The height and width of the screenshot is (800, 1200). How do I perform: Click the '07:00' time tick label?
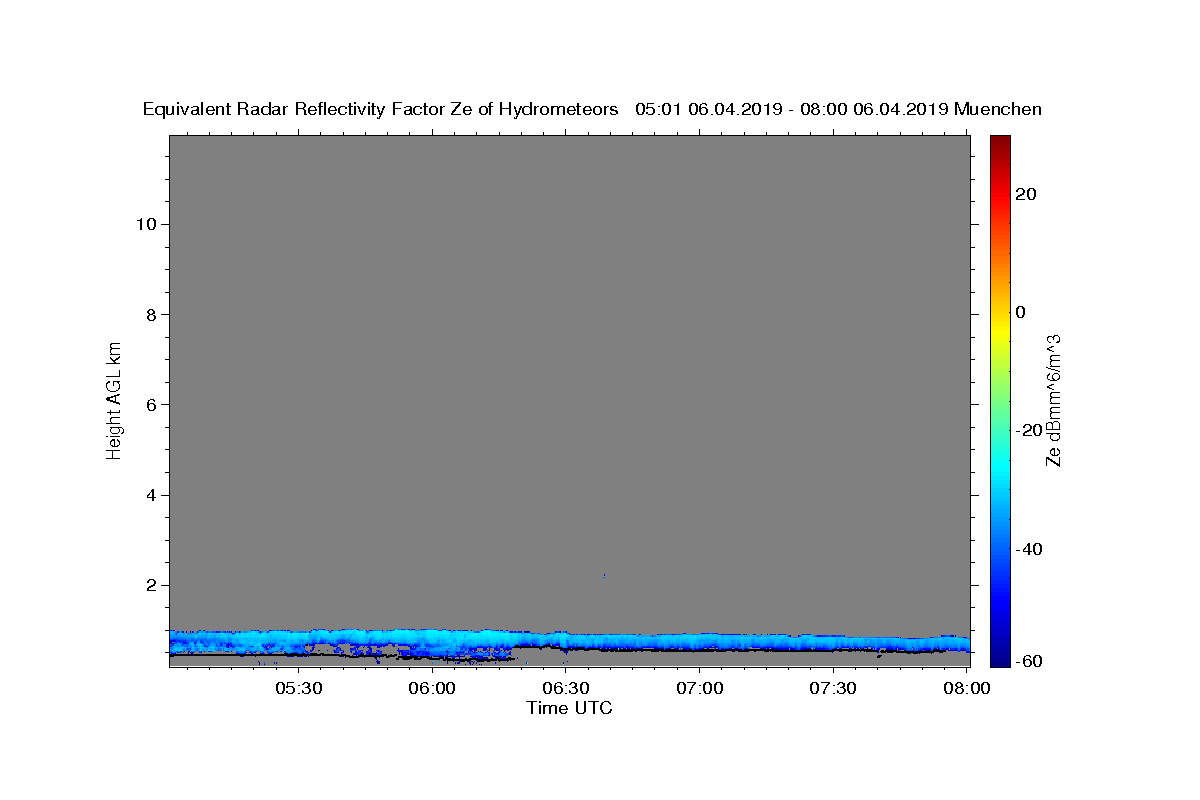point(700,688)
